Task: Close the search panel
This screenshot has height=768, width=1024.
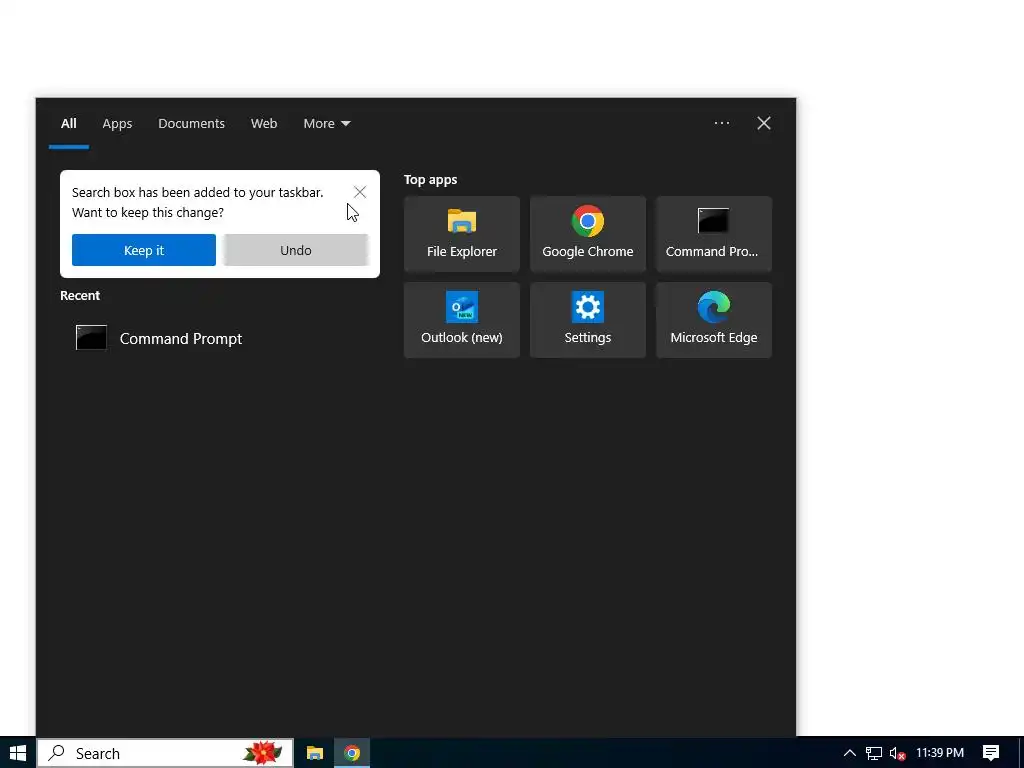Action: [763, 123]
